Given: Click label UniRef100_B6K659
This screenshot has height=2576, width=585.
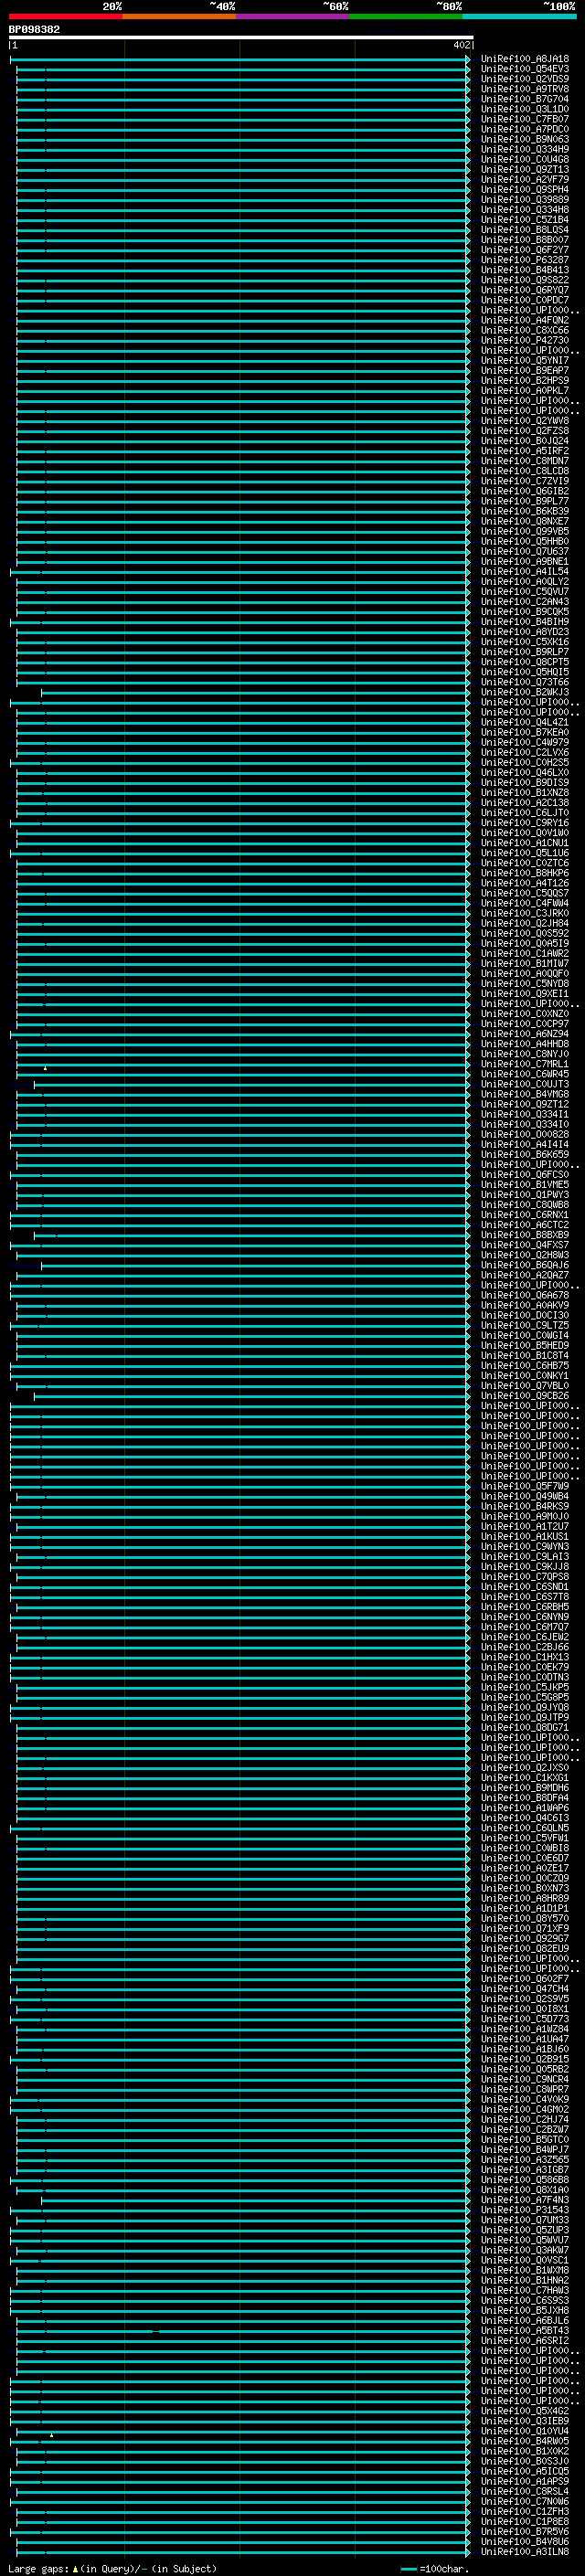Looking at the screenshot, I should click(x=524, y=1154).
